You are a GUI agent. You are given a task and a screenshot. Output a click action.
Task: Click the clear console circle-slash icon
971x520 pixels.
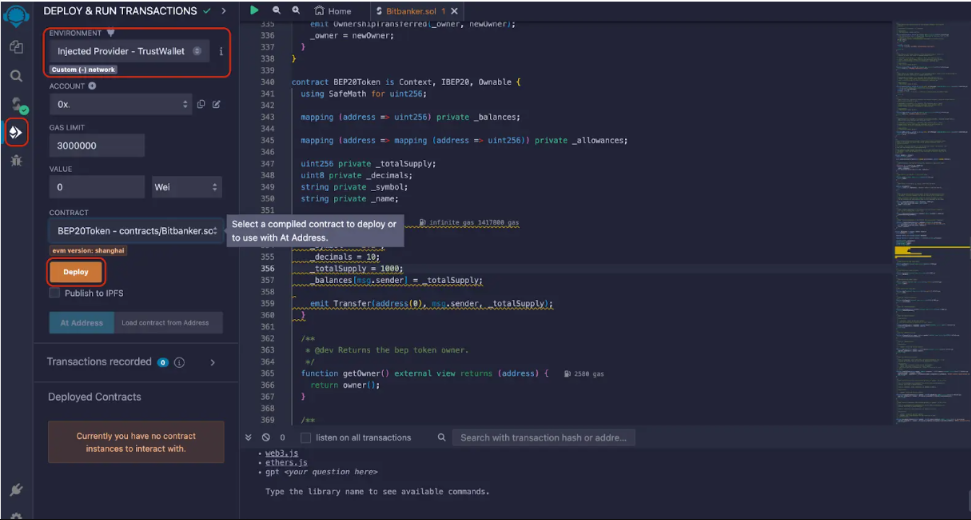[x=266, y=437]
